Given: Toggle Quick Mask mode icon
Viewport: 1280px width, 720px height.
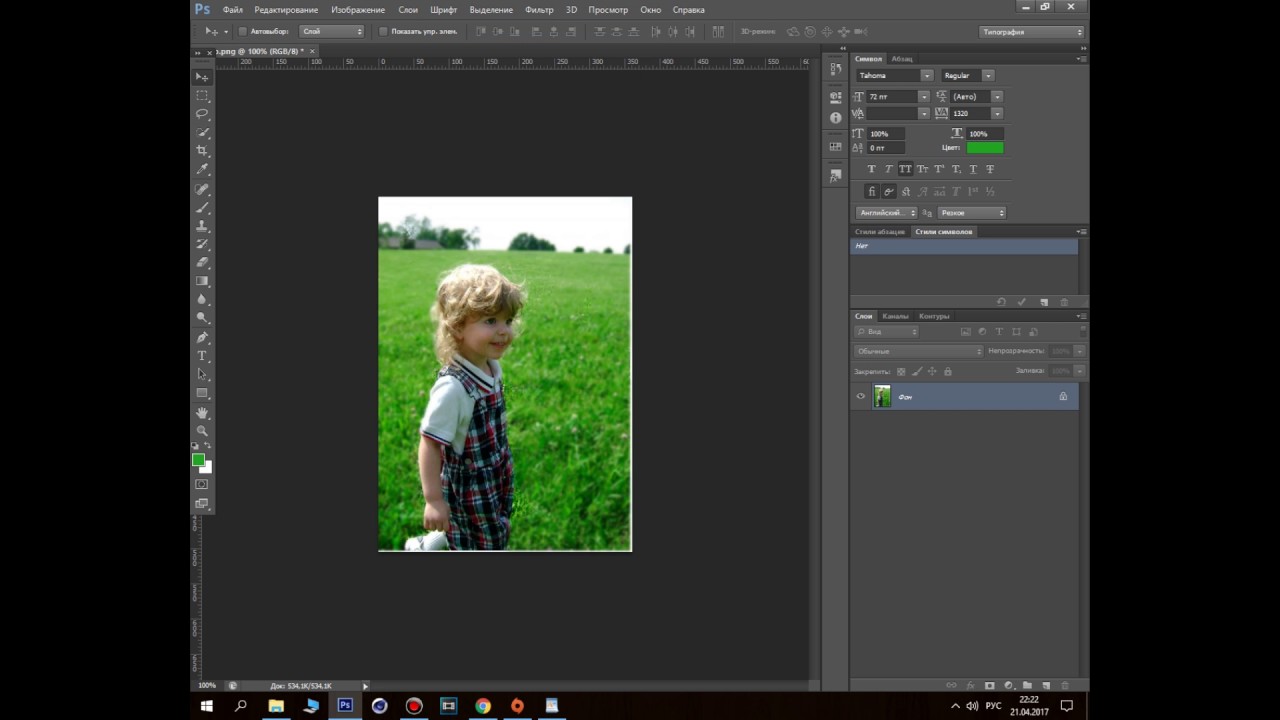Looking at the screenshot, I should pyautogui.click(x=202, y=484).
